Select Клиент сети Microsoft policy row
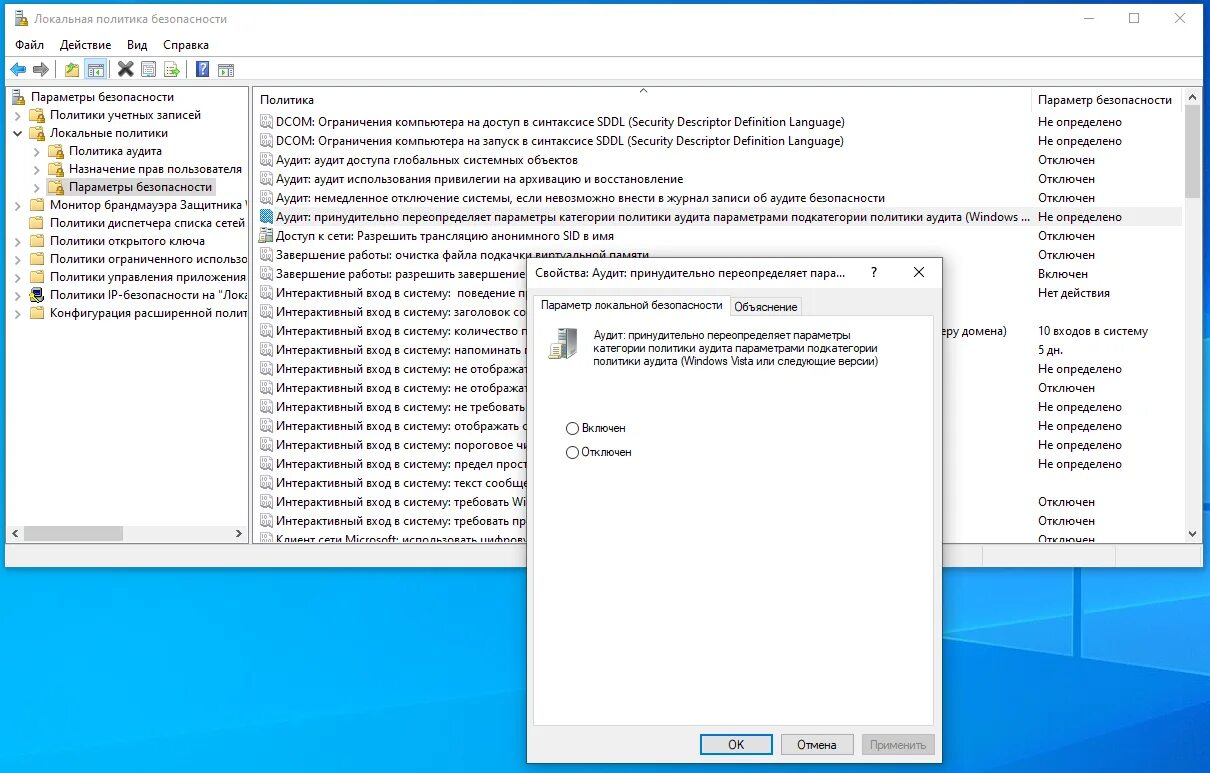Image resolution: width=1210 pixels, height=773 pixels. (718, 538)
